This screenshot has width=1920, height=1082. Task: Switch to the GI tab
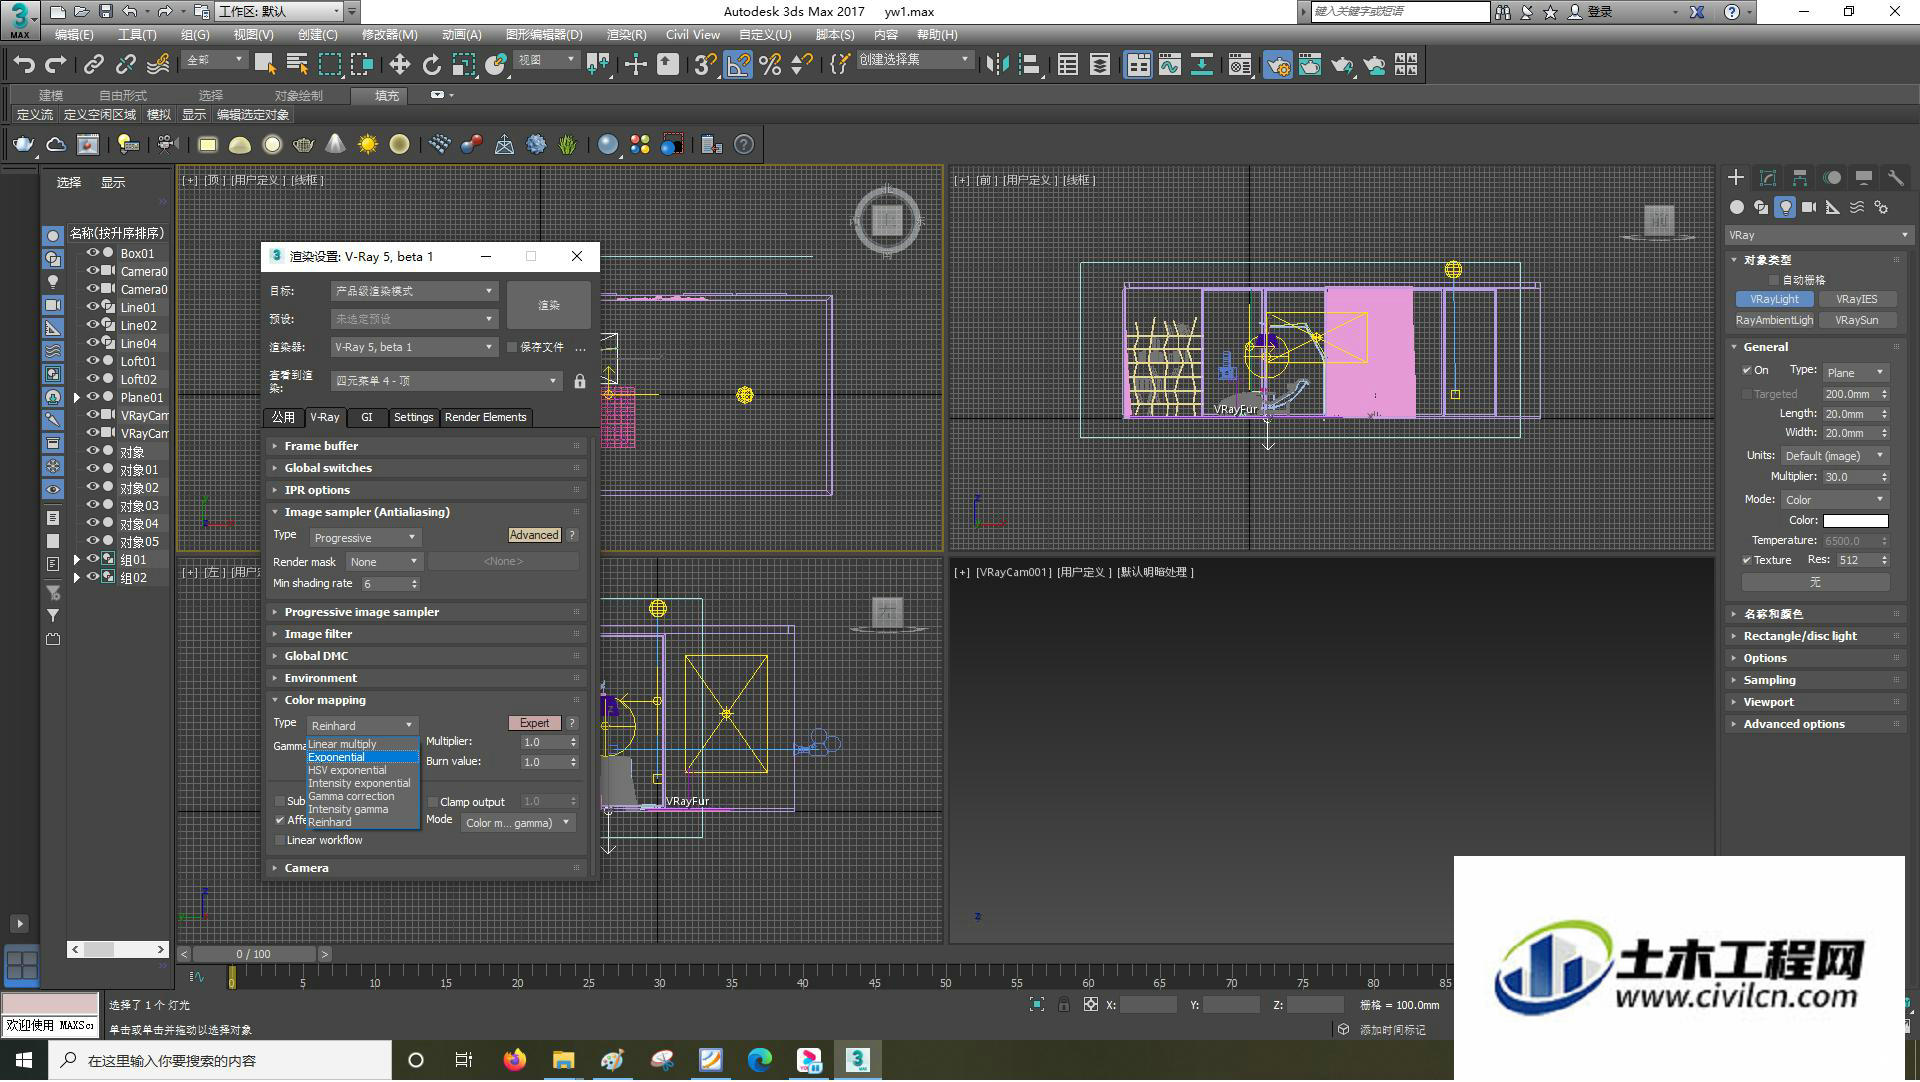367,418
